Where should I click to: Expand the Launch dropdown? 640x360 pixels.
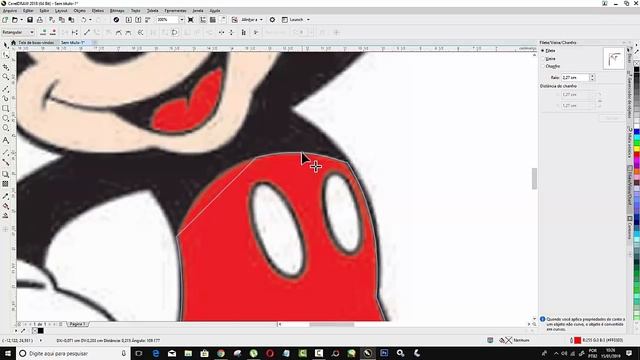(308, 20)
